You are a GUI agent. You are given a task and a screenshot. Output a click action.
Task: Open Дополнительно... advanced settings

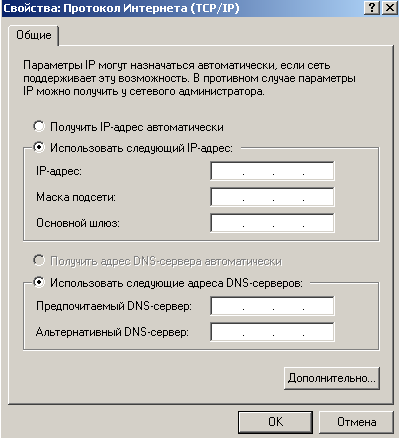coord(332,378)
